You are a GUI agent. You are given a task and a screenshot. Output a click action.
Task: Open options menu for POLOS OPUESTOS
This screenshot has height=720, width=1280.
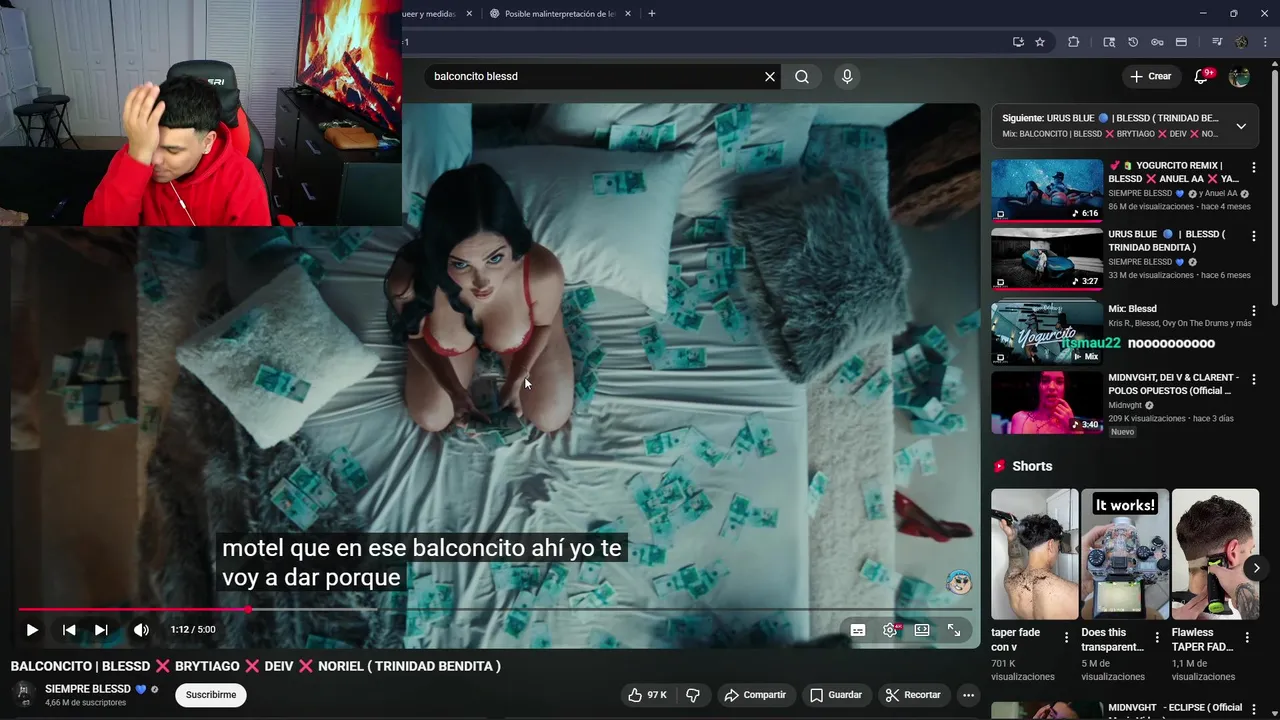click(1254, 380)
